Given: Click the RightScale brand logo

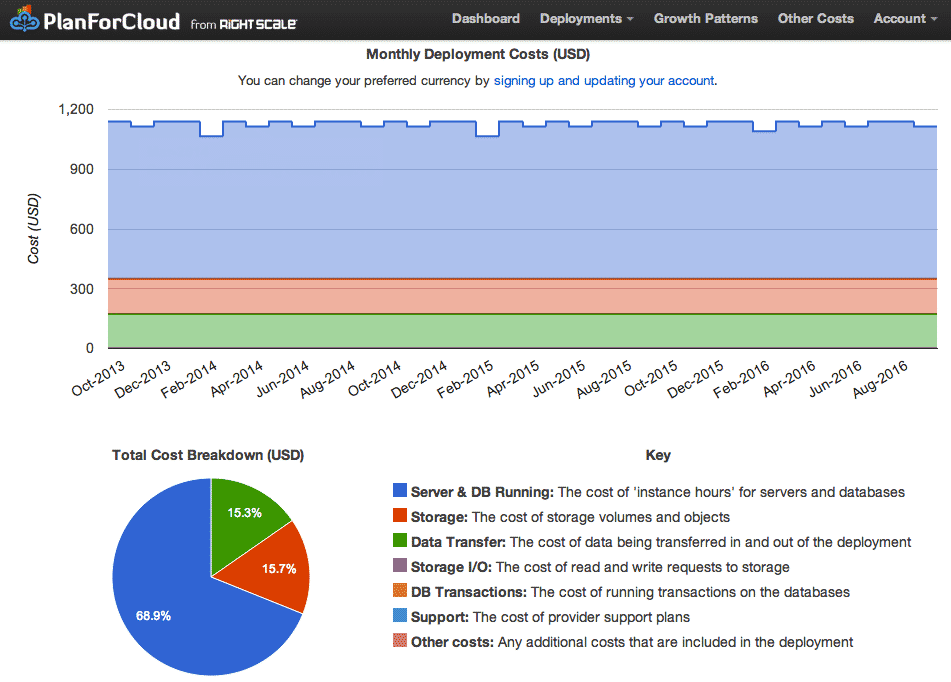Looking at the screenshot, I should tap(256, 22).
